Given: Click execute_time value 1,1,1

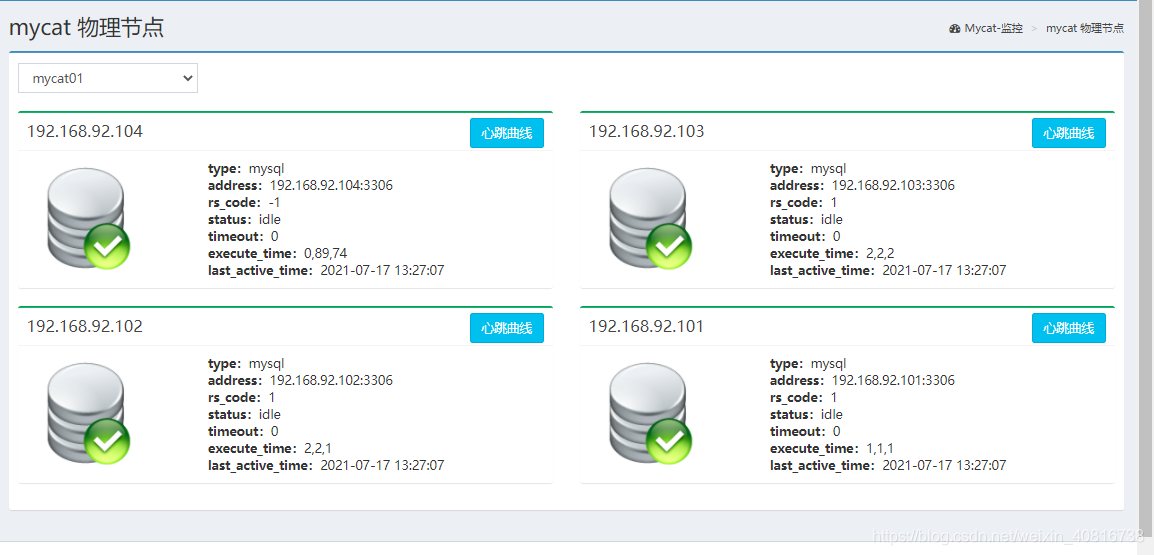Looking at the screenshot, I should pyautogui.click(x=879, y=449).
